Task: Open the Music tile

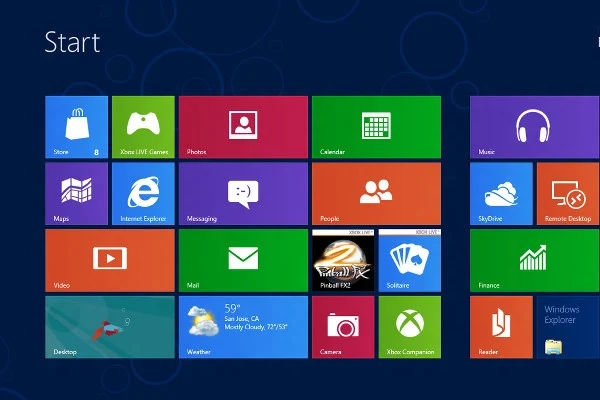Action: [535, 127]
